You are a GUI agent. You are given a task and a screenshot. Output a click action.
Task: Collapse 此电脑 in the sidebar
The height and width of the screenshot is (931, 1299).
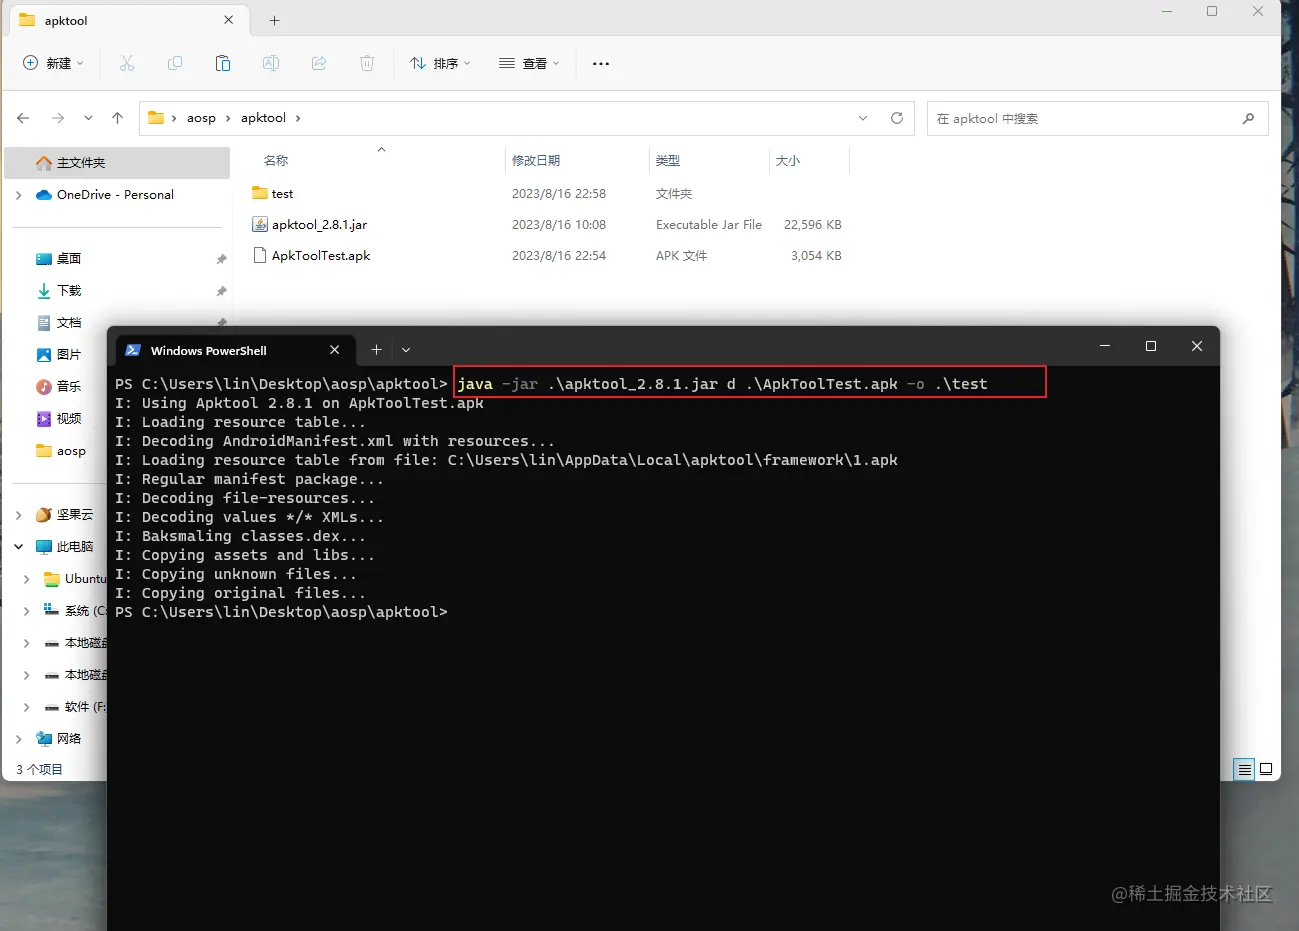(x=18, y=546)
